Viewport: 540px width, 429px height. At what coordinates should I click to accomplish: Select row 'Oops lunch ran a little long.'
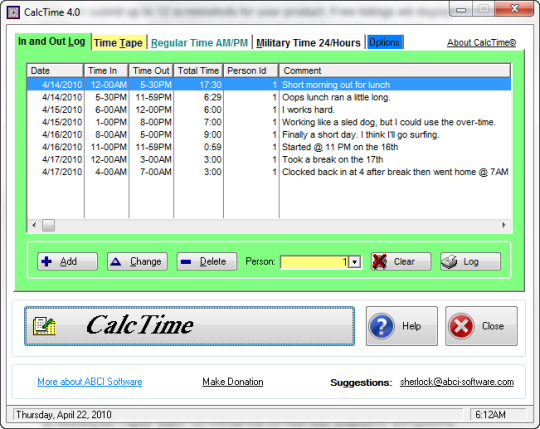tap(269, 97)
